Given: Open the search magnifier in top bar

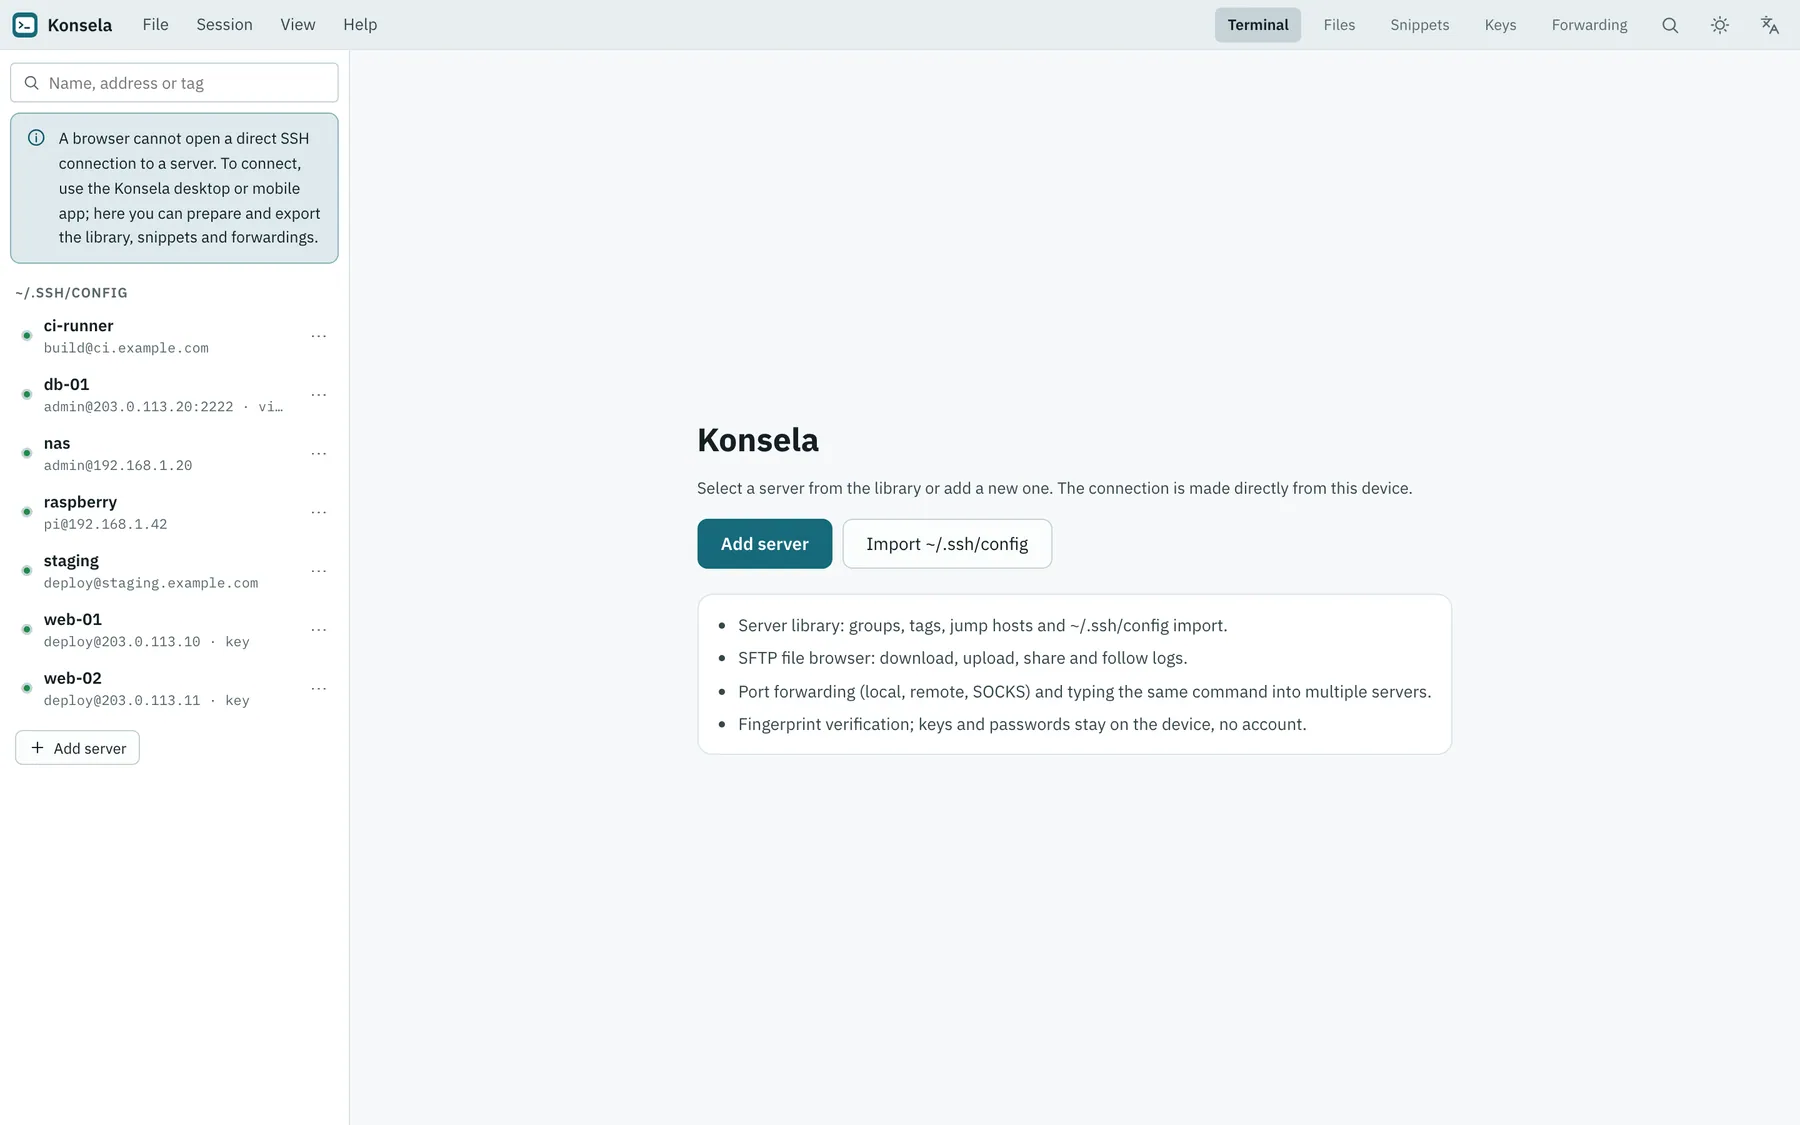Looking at the screenshot, I should pyautogui.click(x=1670, y=25).
